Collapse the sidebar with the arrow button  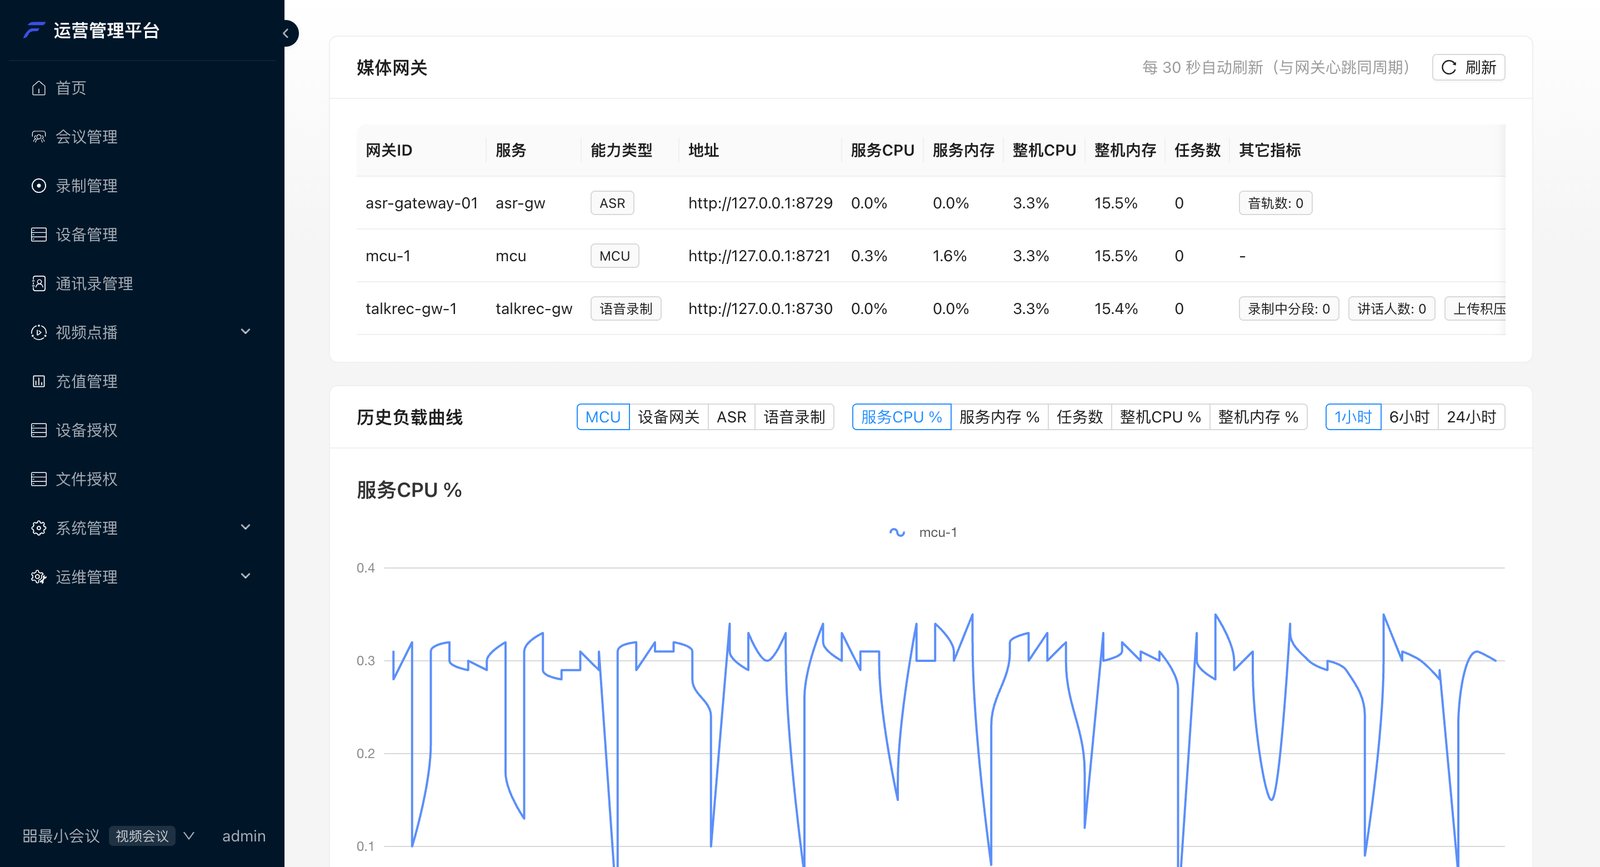(x=286, y=33)
